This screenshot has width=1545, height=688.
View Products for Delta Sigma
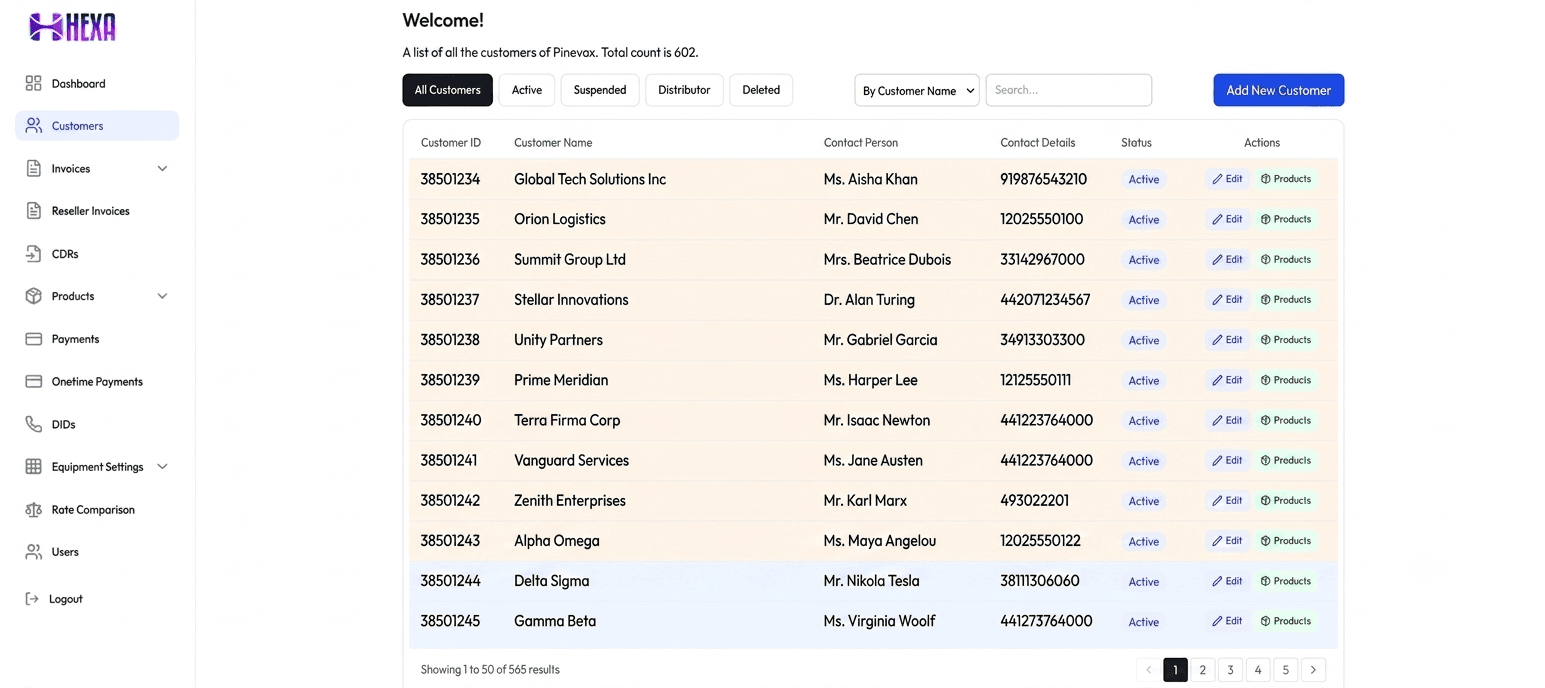click(1285, 581)
